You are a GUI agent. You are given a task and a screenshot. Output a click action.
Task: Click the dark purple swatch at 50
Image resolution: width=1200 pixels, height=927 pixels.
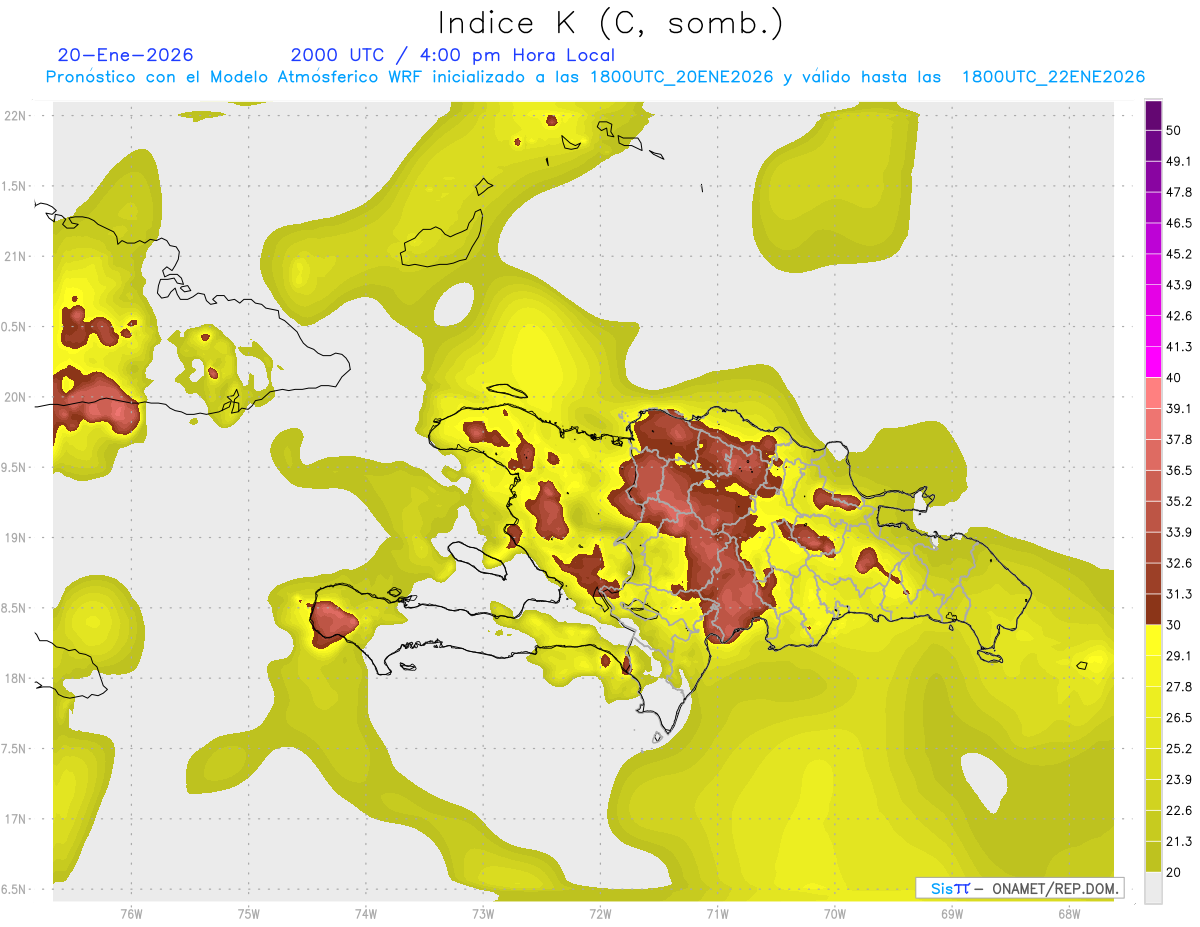1153,115
